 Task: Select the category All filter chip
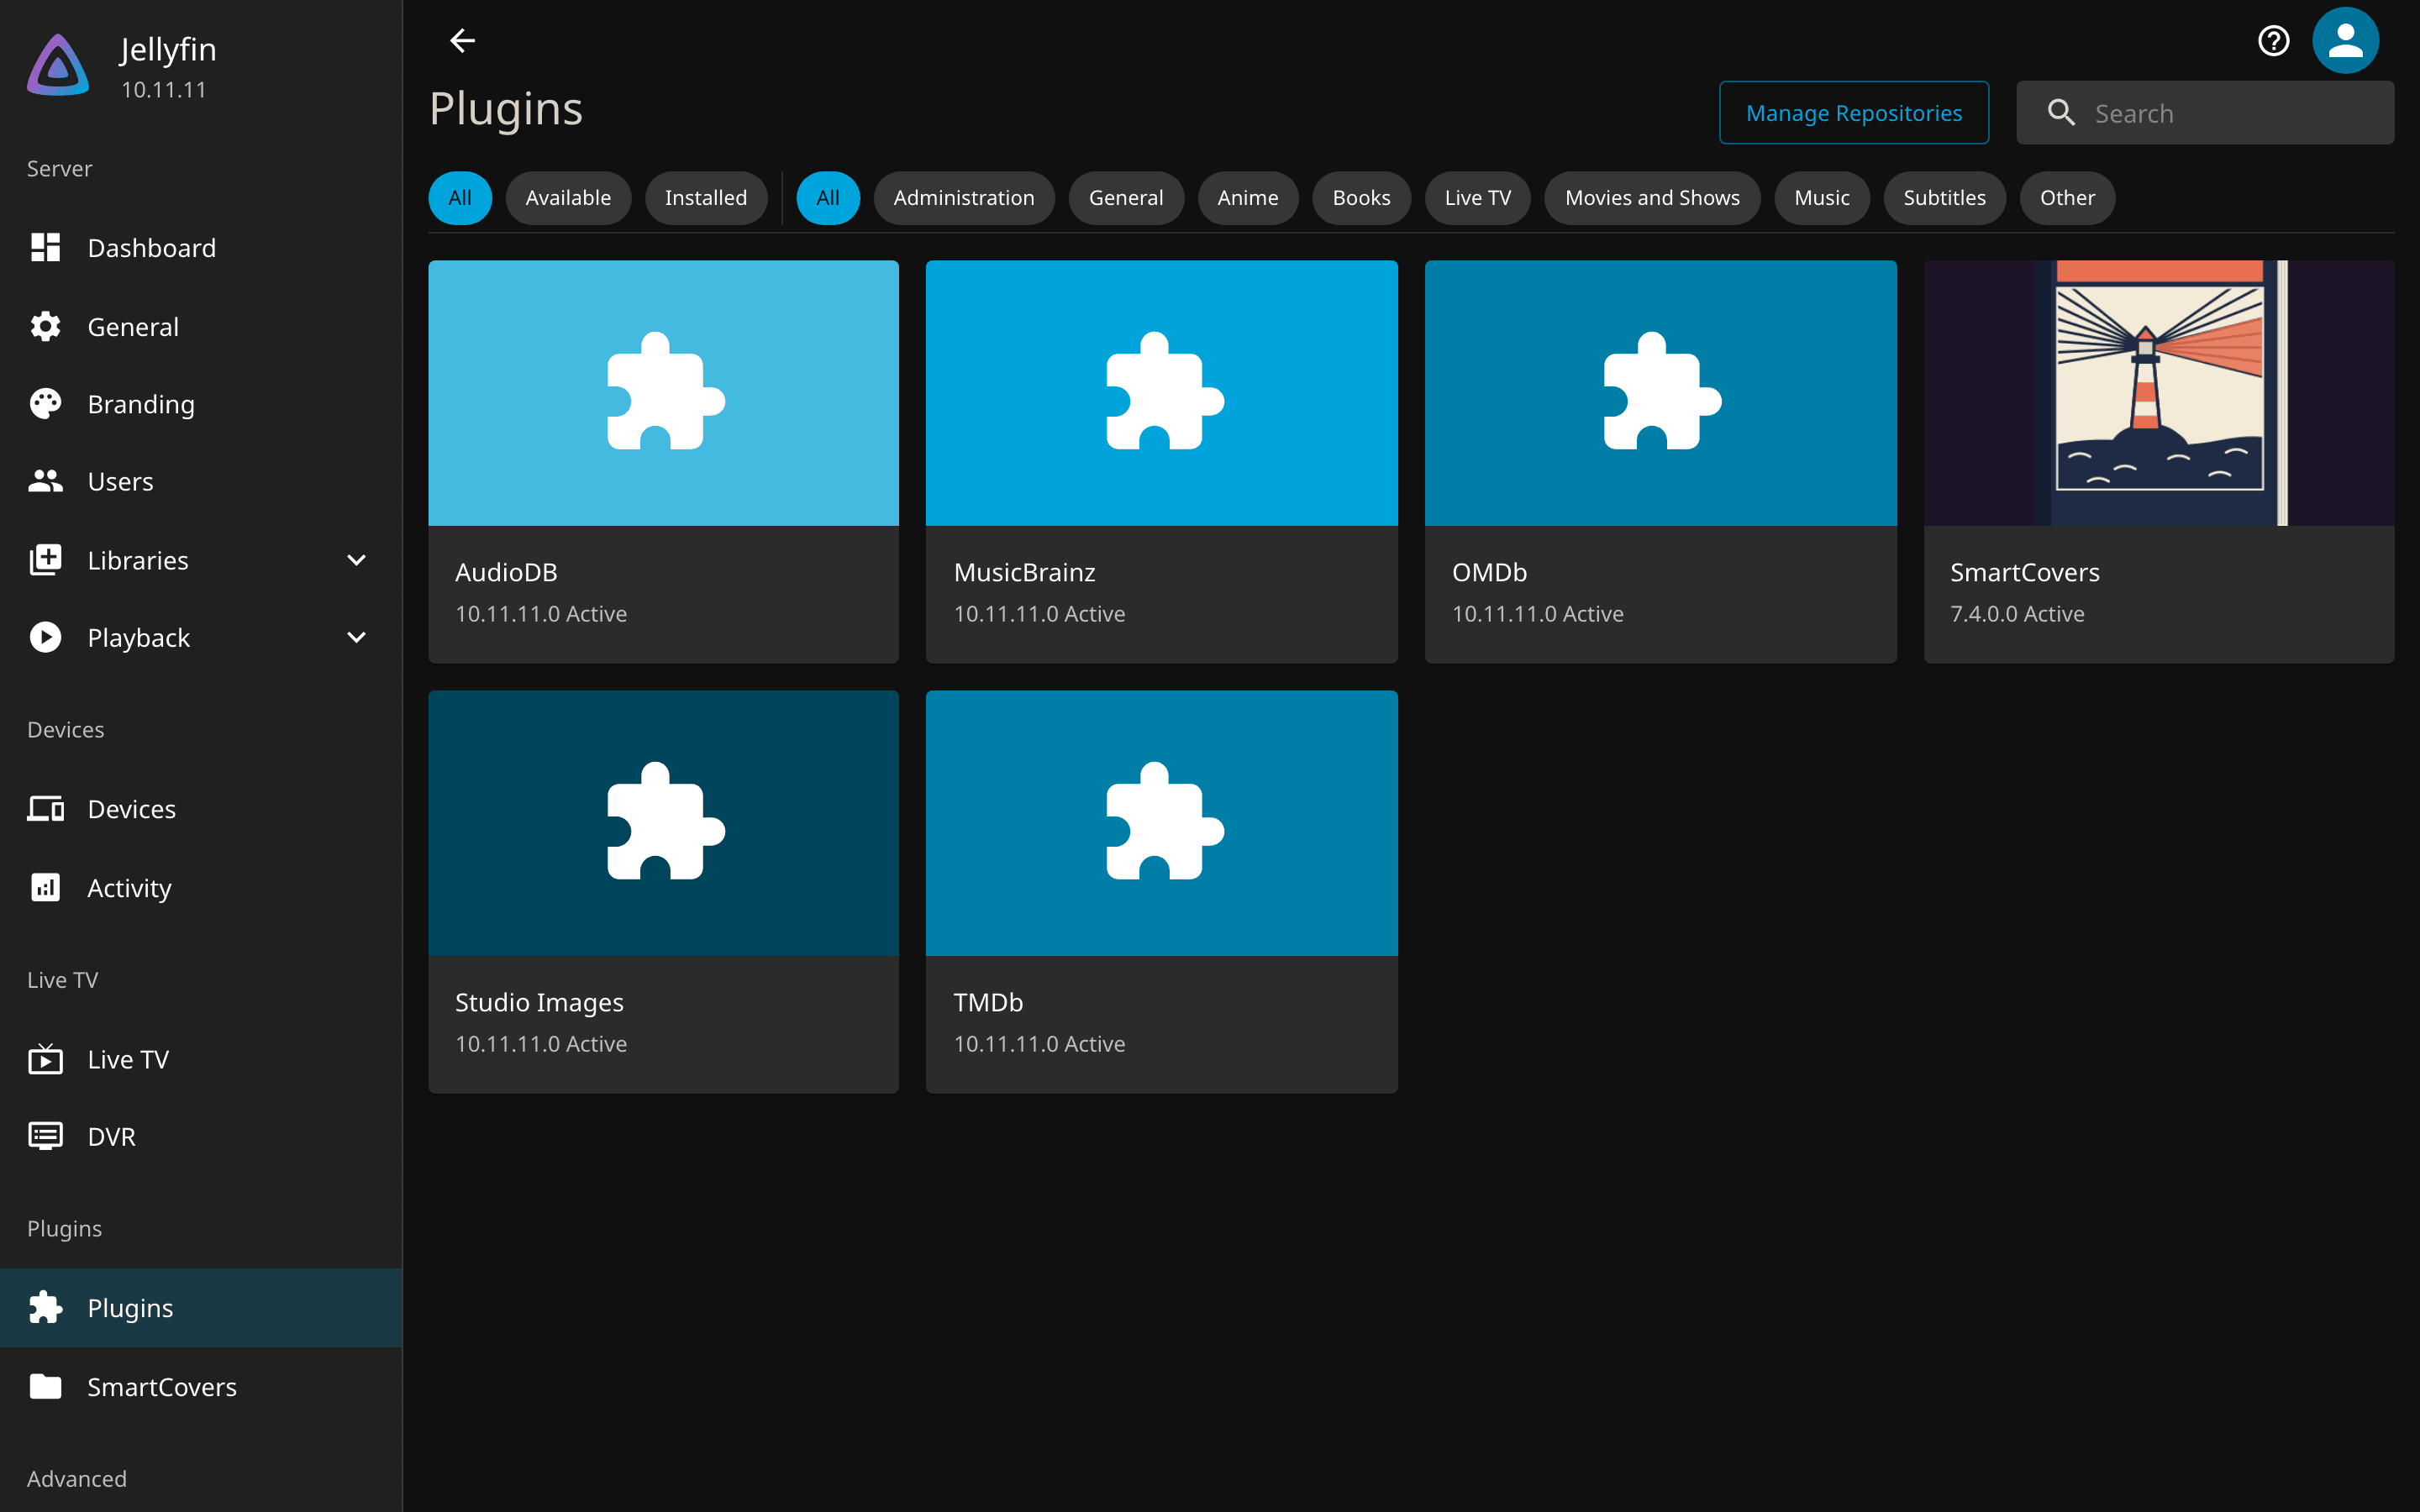pyautogui.click(x=828, y=198)
